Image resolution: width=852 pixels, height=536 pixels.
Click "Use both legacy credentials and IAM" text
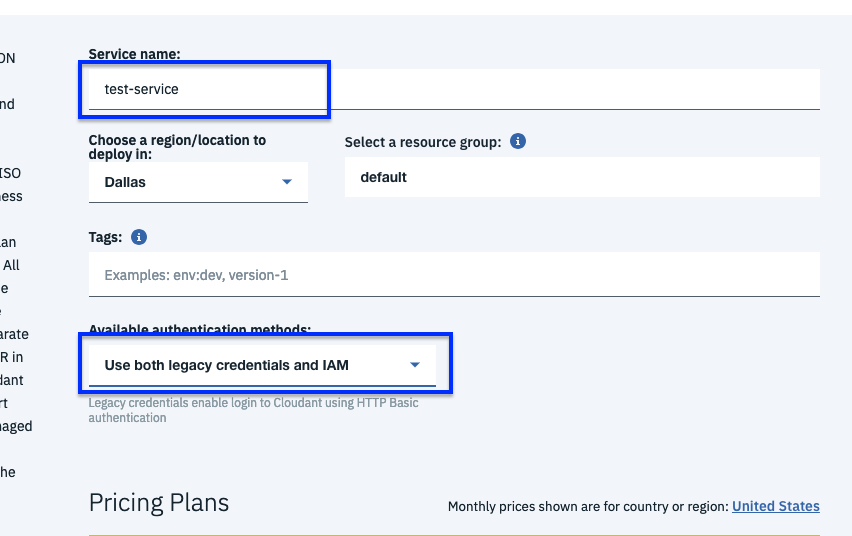click(x=227, y=365)
